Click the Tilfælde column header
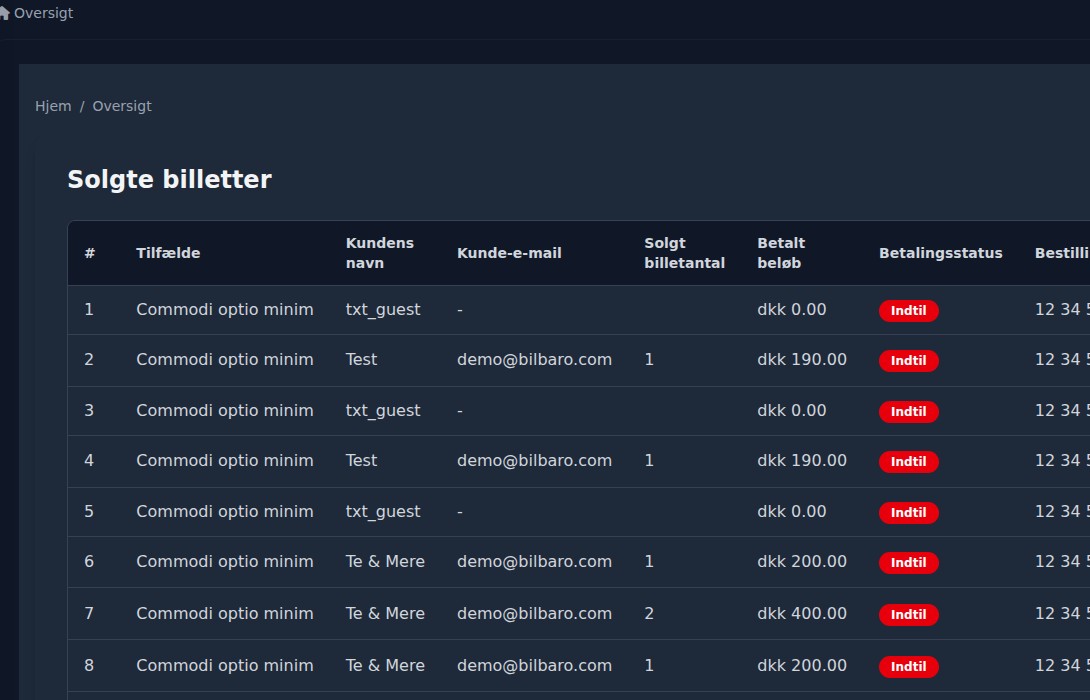 tap(168, 253)
